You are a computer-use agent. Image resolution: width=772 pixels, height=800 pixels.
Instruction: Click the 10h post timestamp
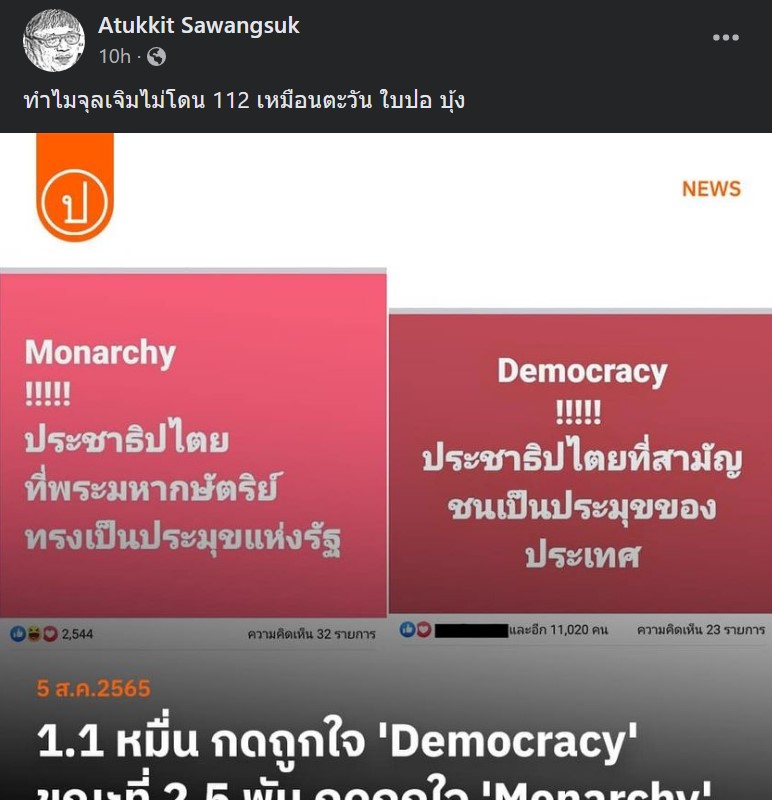pos(115,57)
